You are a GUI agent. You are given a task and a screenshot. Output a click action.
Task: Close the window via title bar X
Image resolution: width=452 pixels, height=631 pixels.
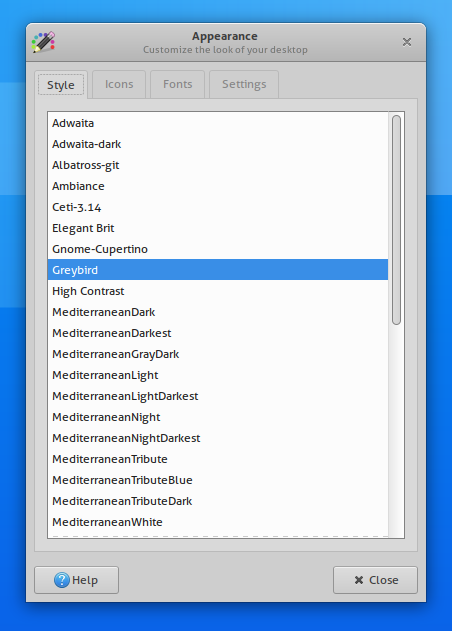(407, 42)
